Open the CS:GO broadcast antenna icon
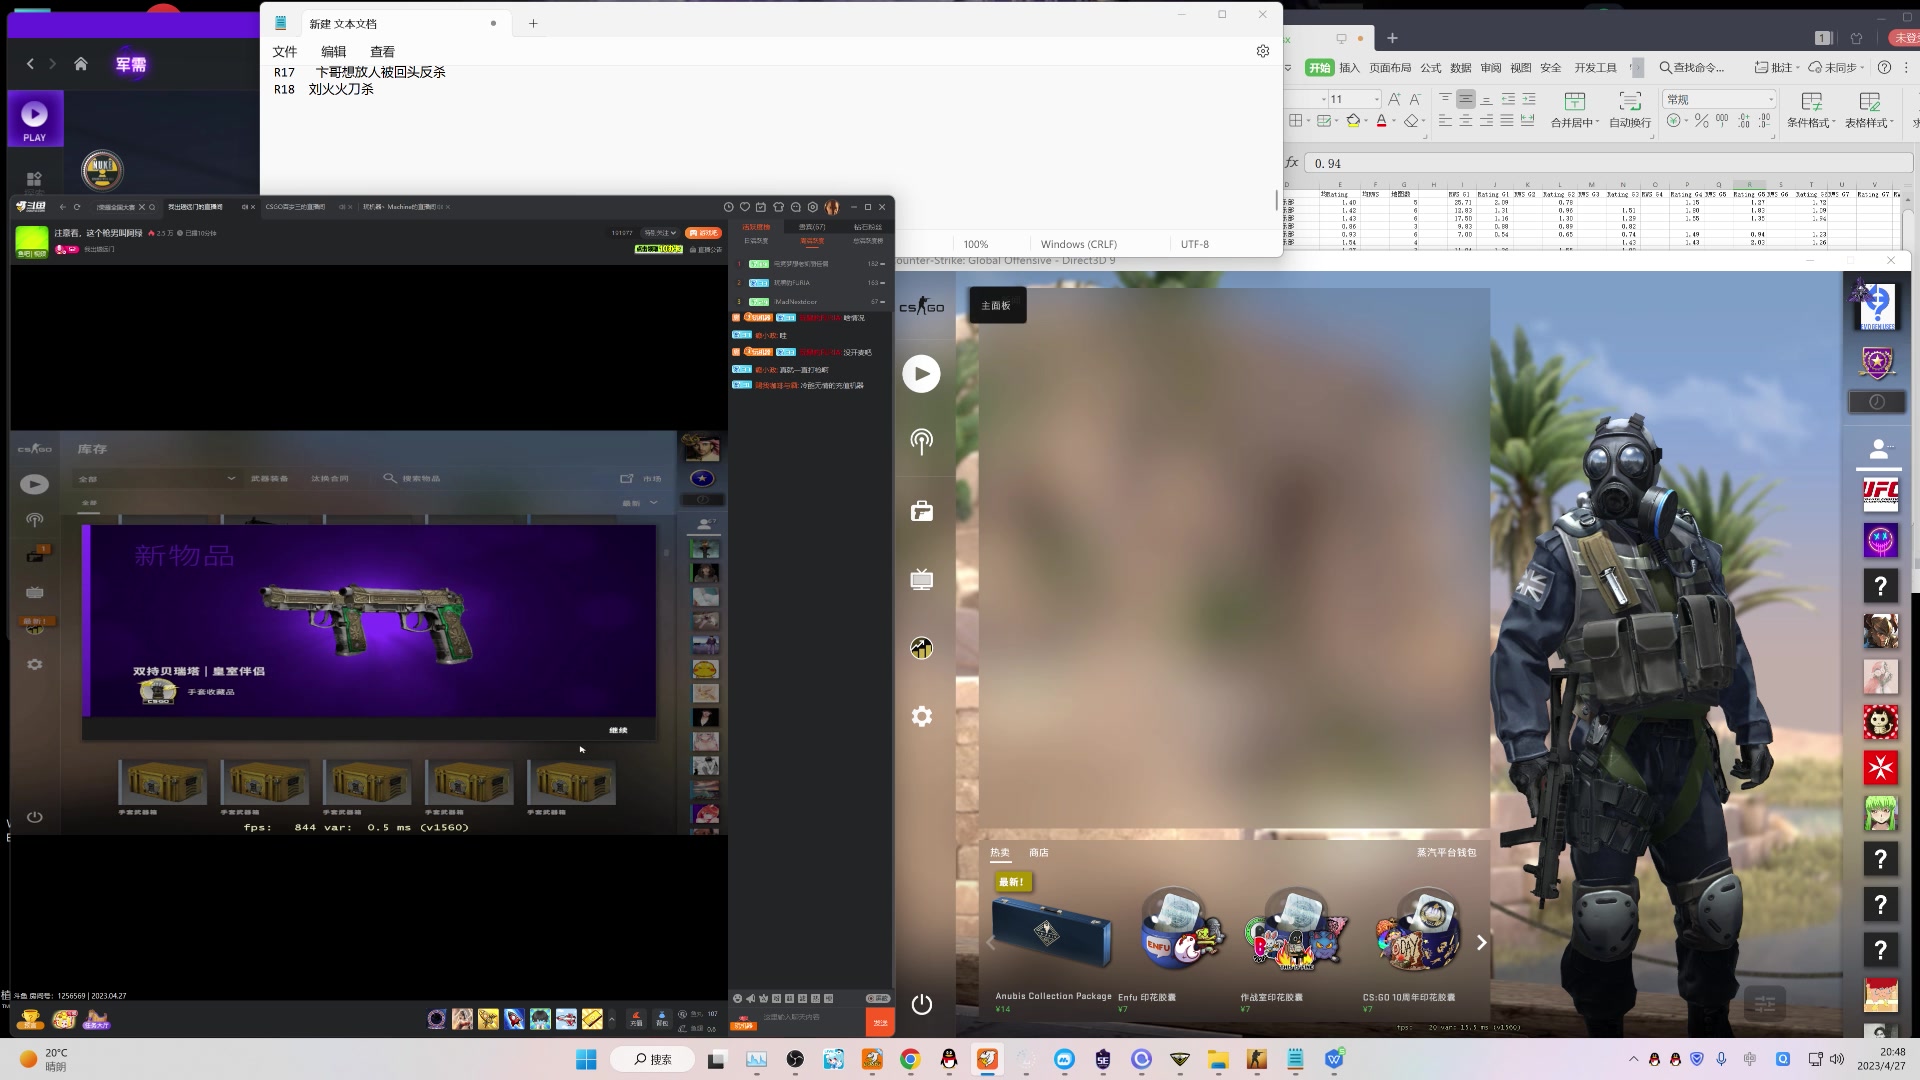The height and width of the screenshot is (1080, 1920). (921, 441)
